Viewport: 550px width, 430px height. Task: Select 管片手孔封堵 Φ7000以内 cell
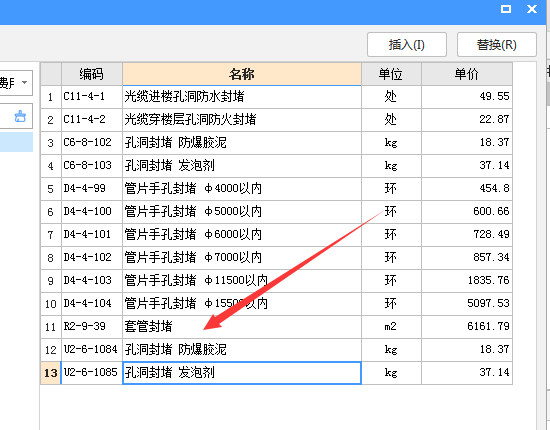pos(242,258)
